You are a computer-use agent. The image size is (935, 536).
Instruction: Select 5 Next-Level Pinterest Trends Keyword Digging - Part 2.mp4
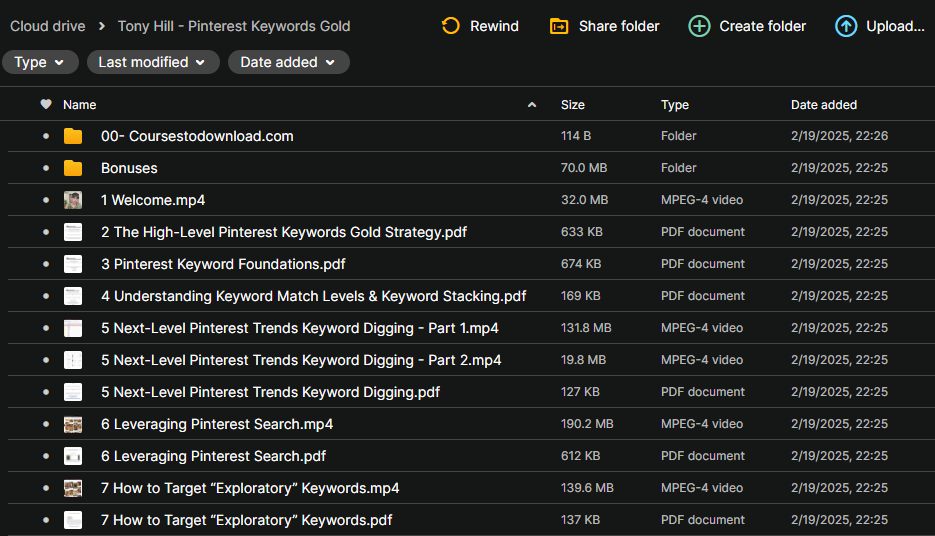[x=301, y=360]
